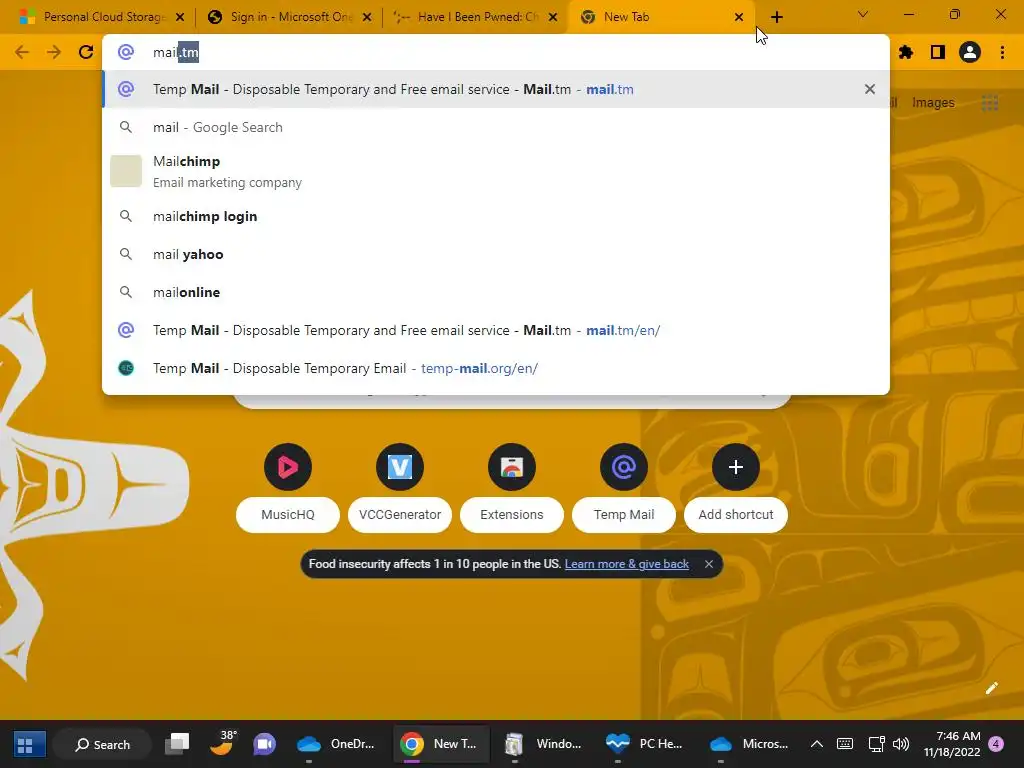The height and width of the screenshot is (768, 1024).
Task: Close the Personal Cloud Storage tab
Action: (x=180, y=17)
